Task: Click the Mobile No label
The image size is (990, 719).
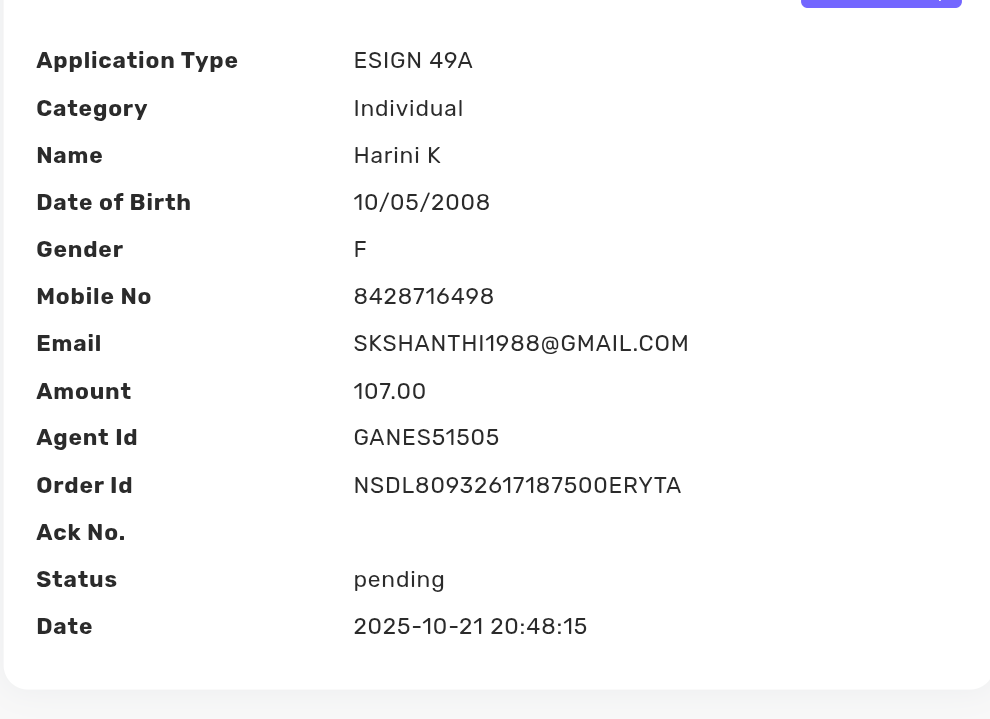Action: (x=93, y=297)
